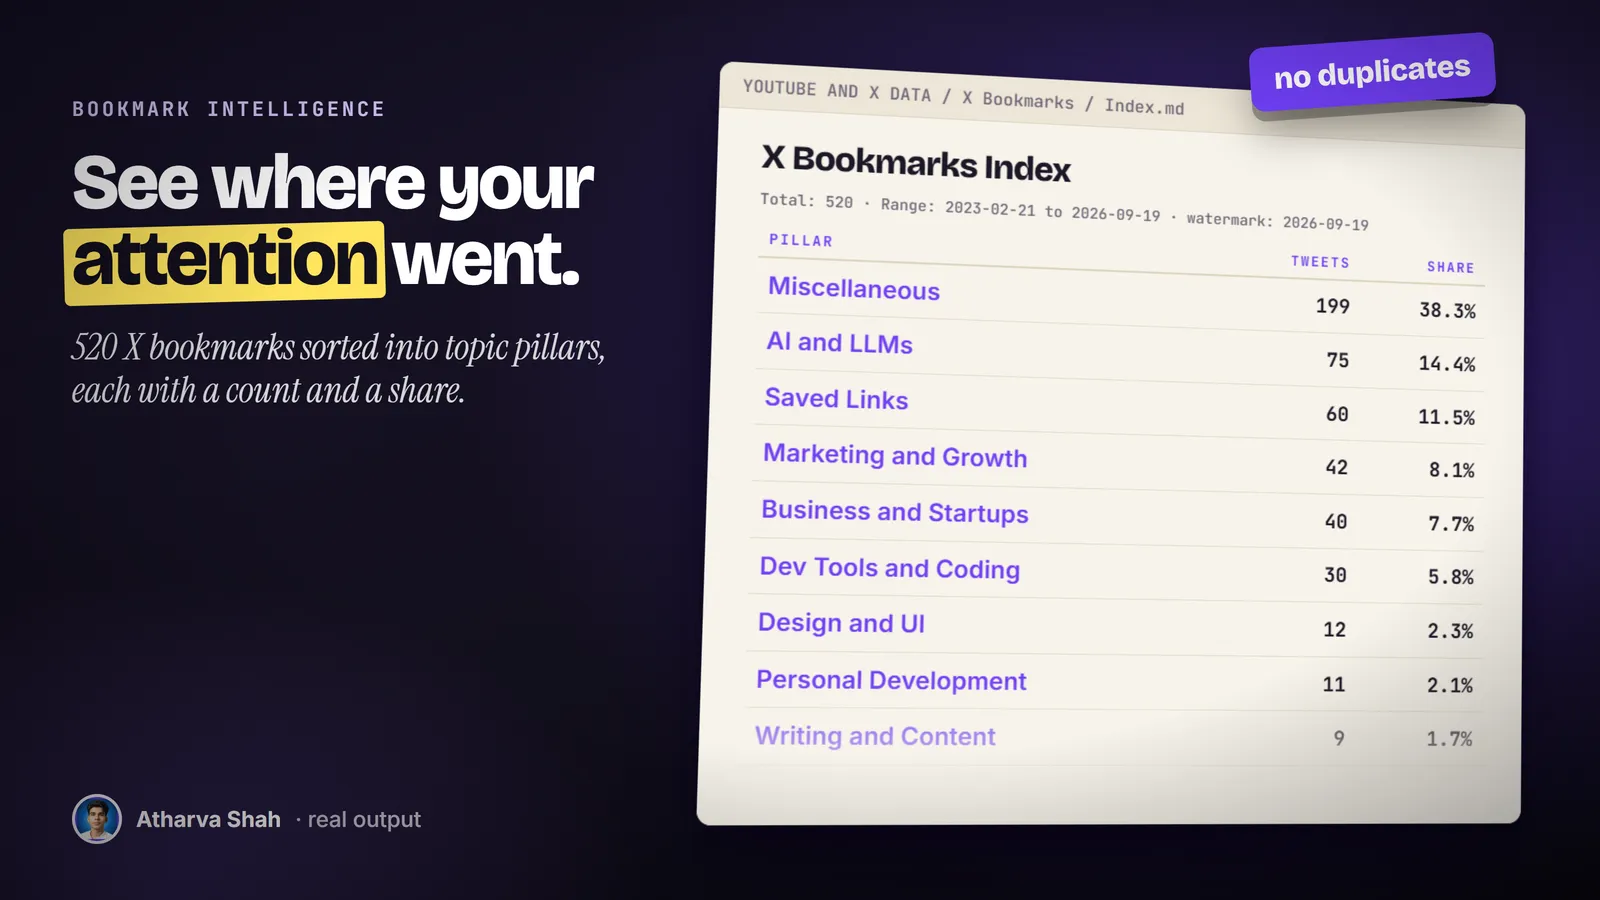Click the 'Total: 520' text

(806, 201)
